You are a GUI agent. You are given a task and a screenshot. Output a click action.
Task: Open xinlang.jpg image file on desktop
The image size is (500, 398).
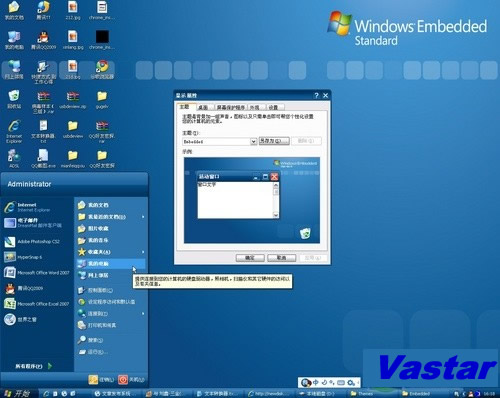pyautogui.click(x=72, y=40)
